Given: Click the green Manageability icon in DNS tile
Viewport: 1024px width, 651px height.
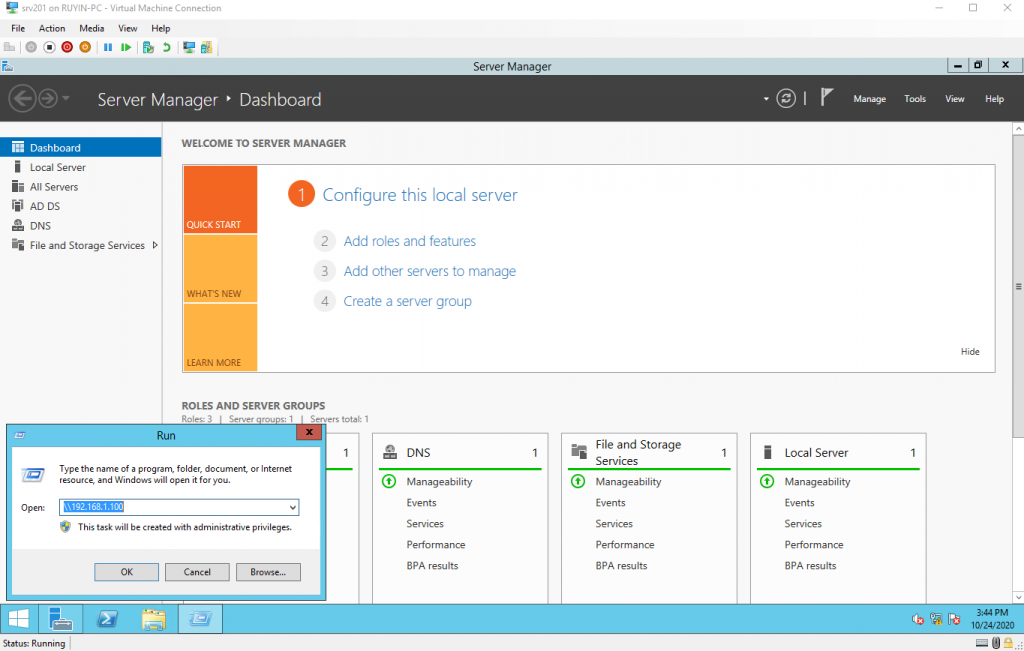Looking at the screenshot, I should point(389,481).
